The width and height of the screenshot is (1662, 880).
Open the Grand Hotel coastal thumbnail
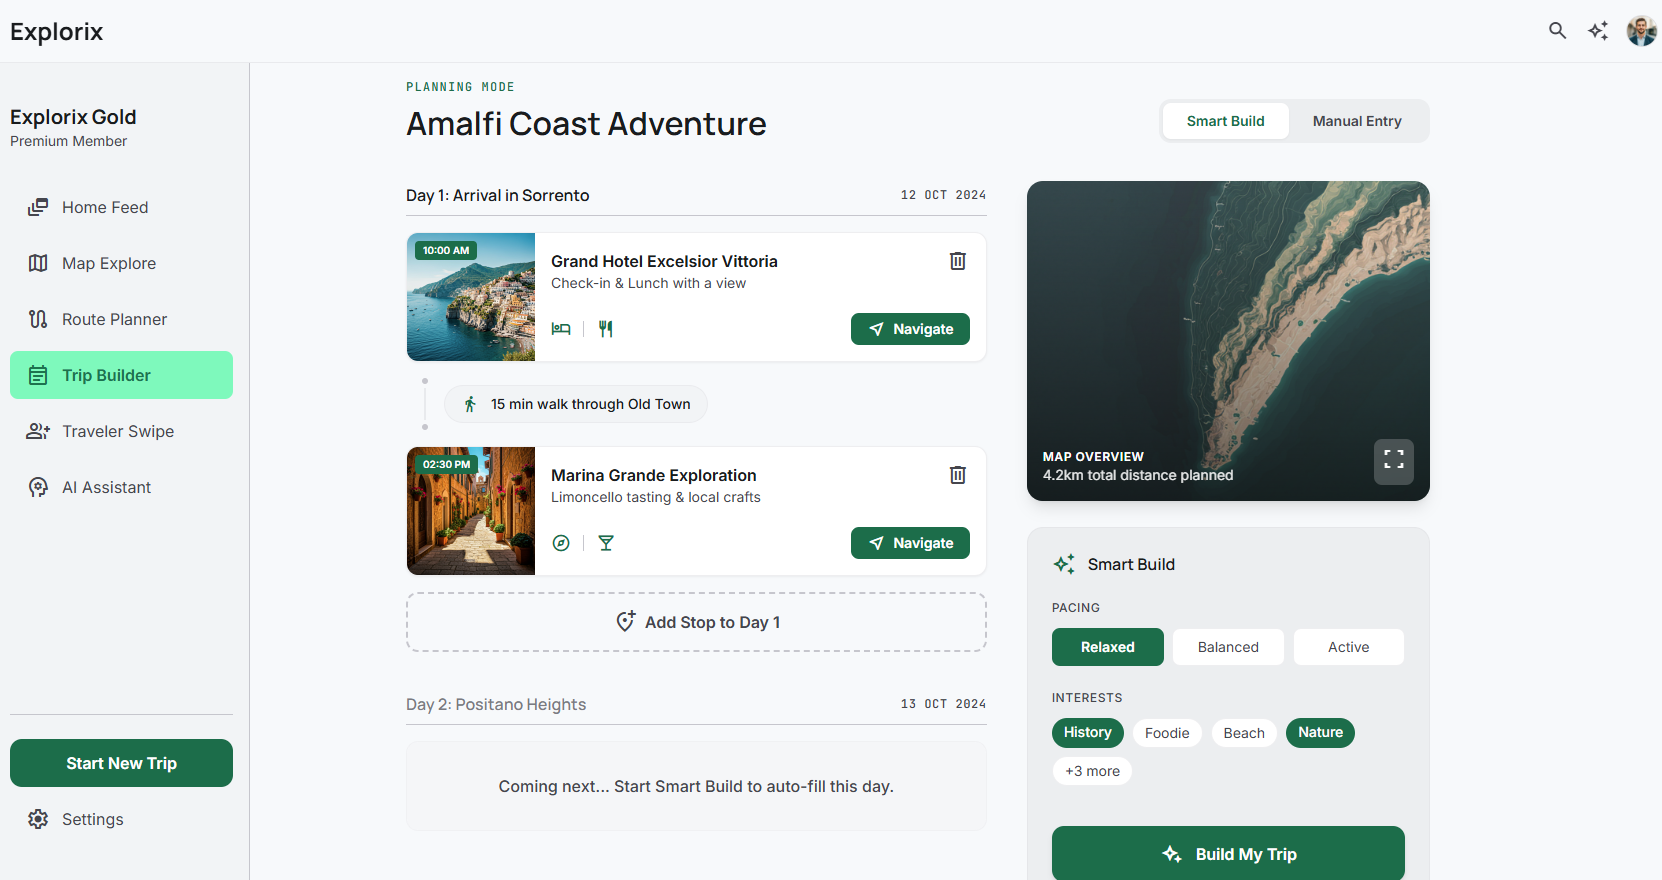pyautogui.click(x=471, y=297)
